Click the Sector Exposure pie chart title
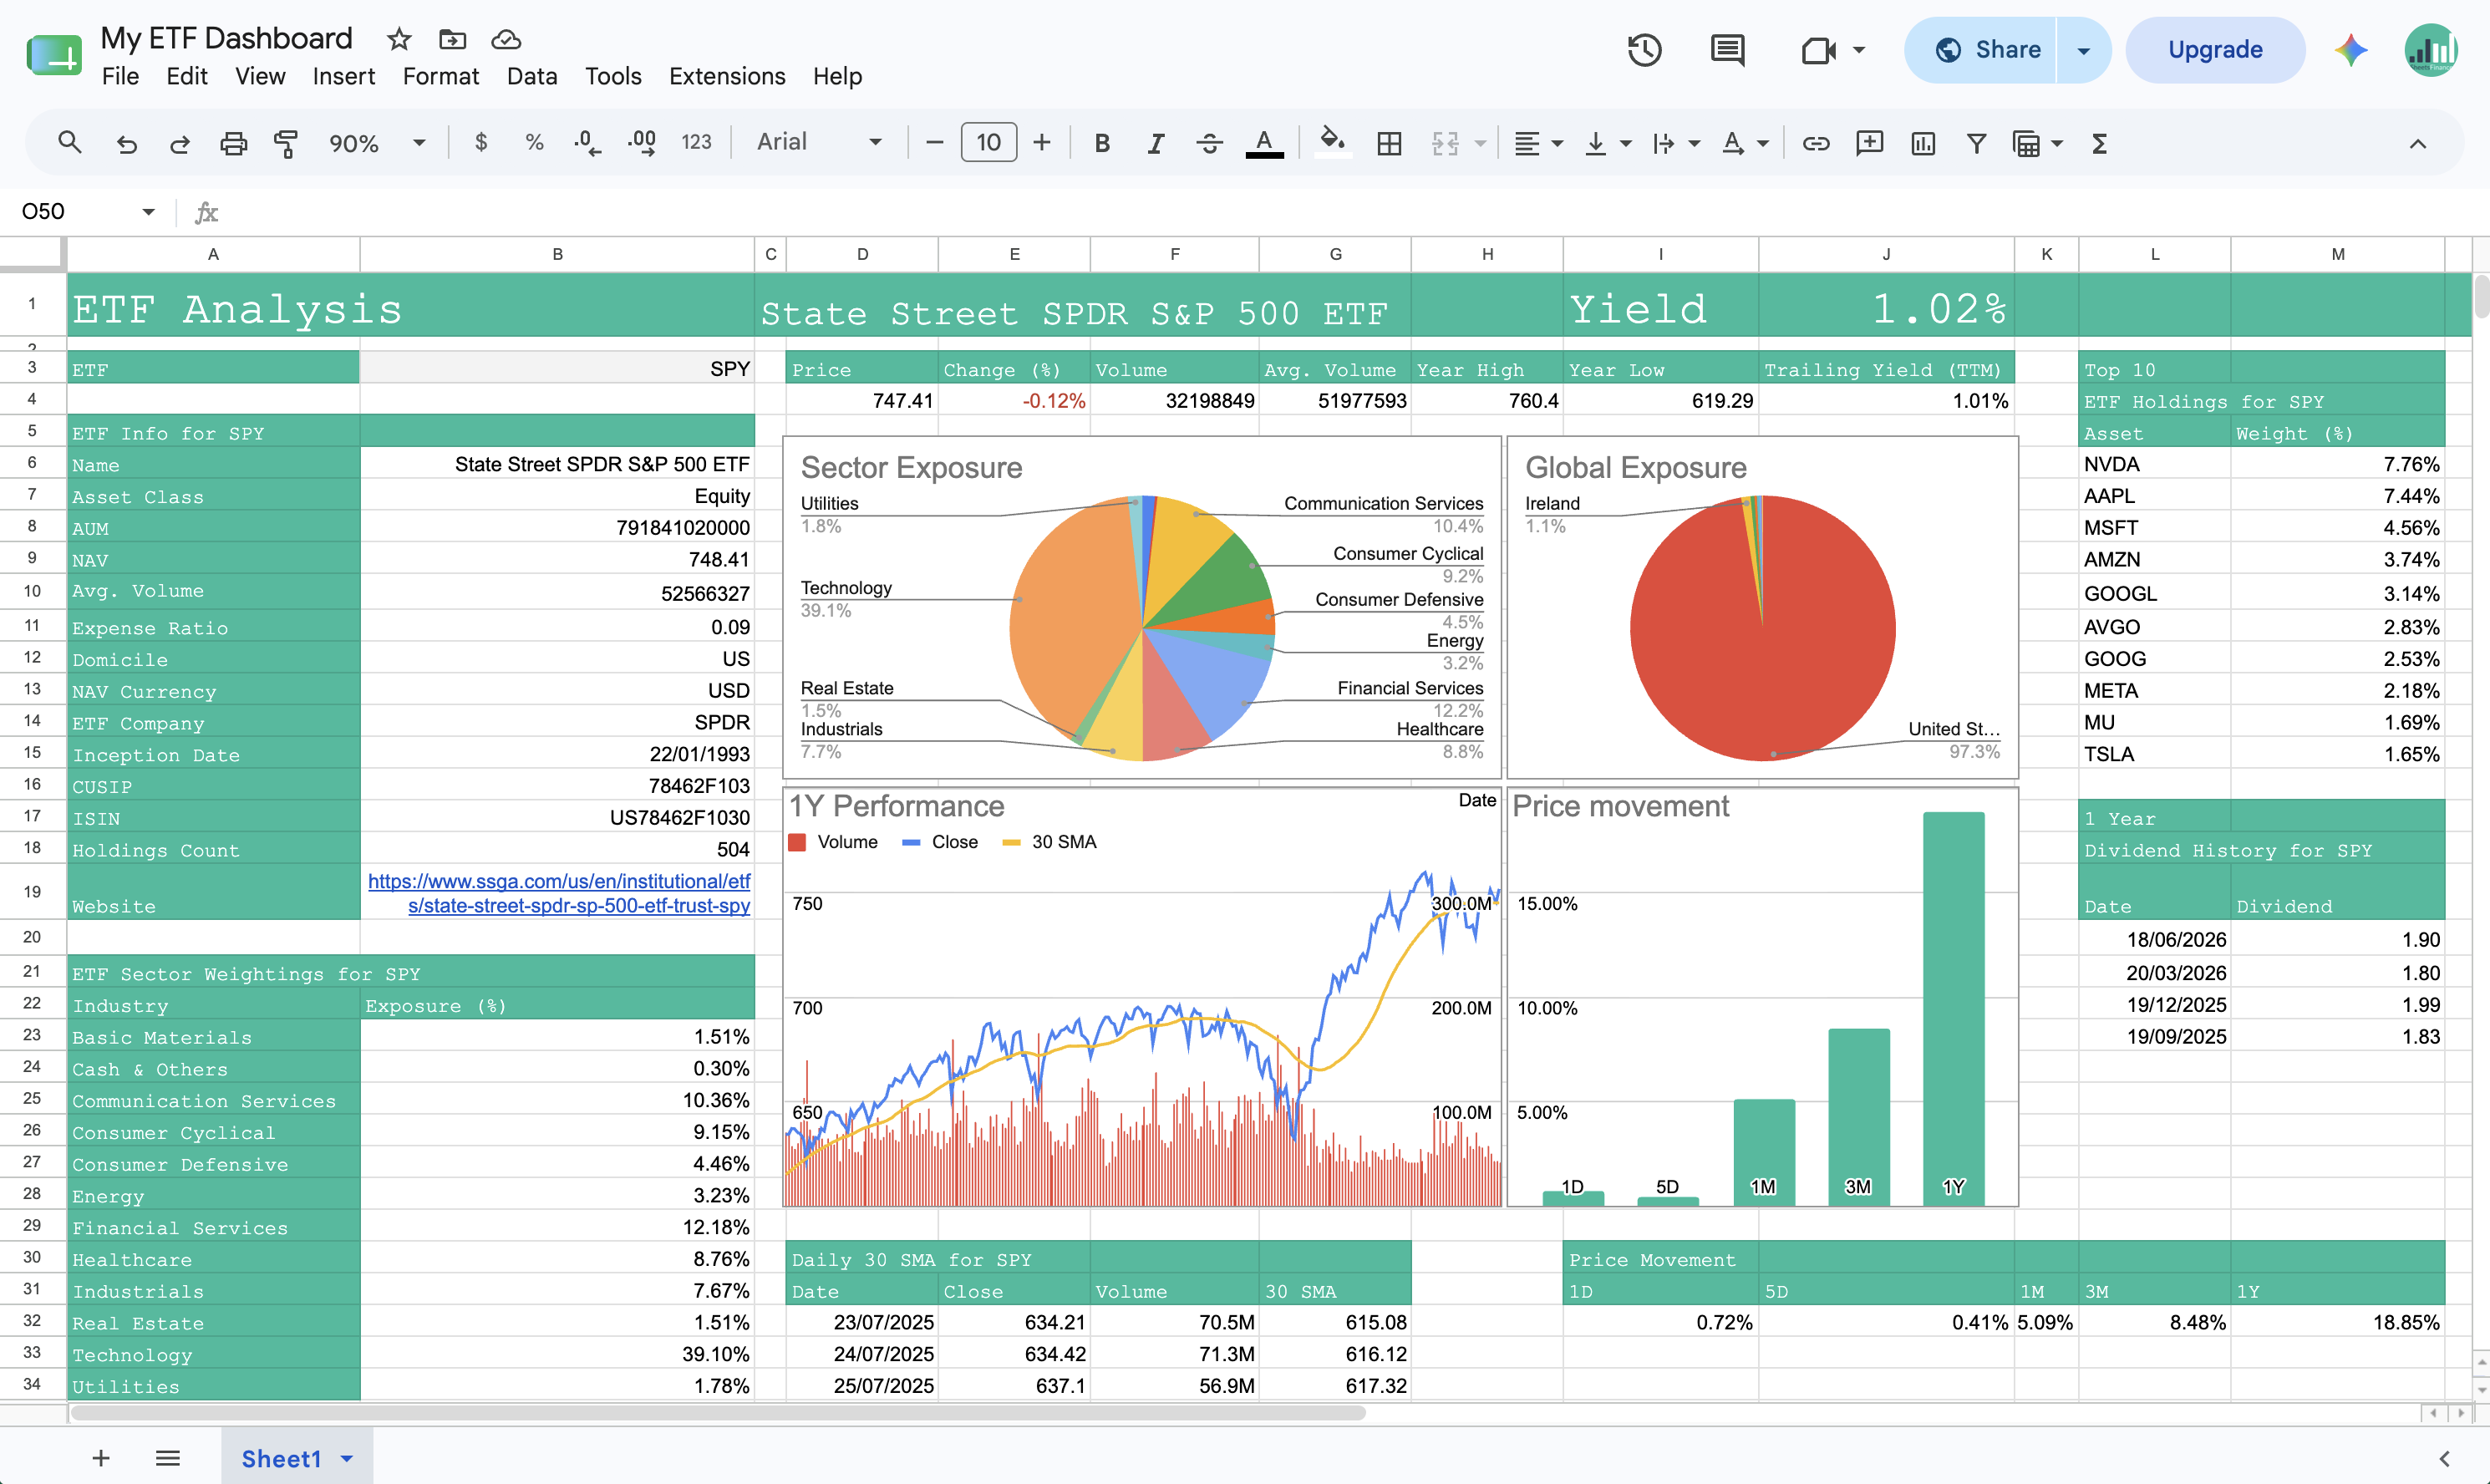The width and height of the screenshot is (2490, 1484). point(911,467)
